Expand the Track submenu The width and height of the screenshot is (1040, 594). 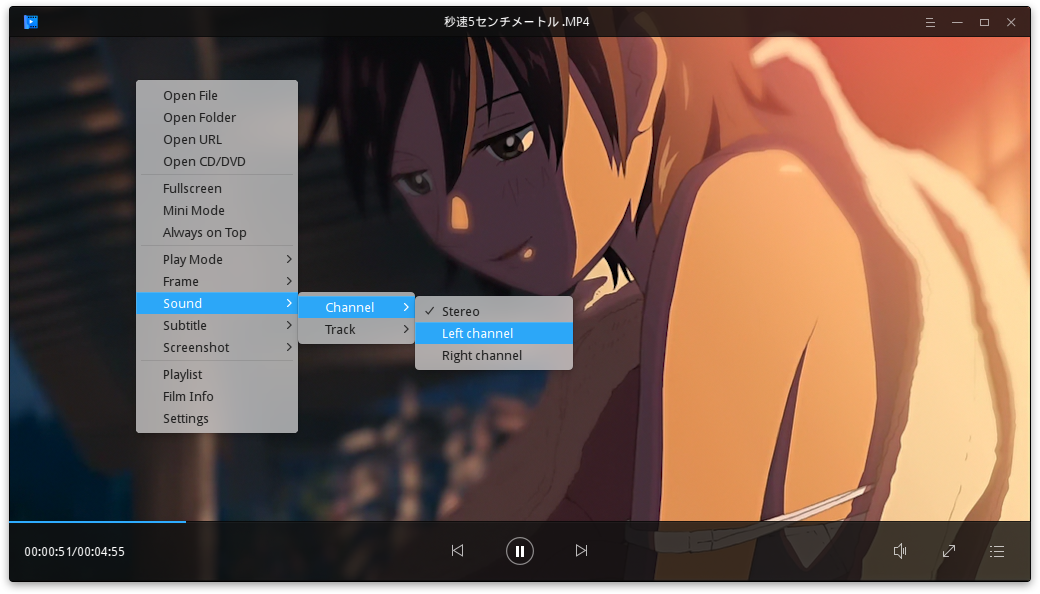pos(357,329)
